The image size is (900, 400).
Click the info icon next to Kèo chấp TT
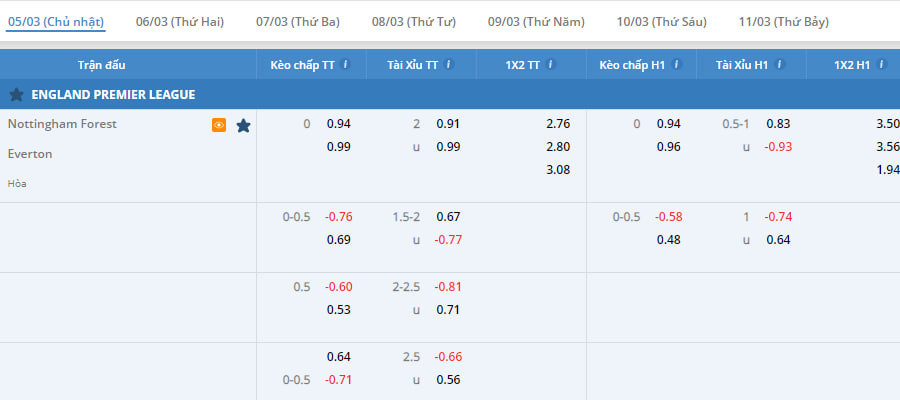tap(345, 65)
